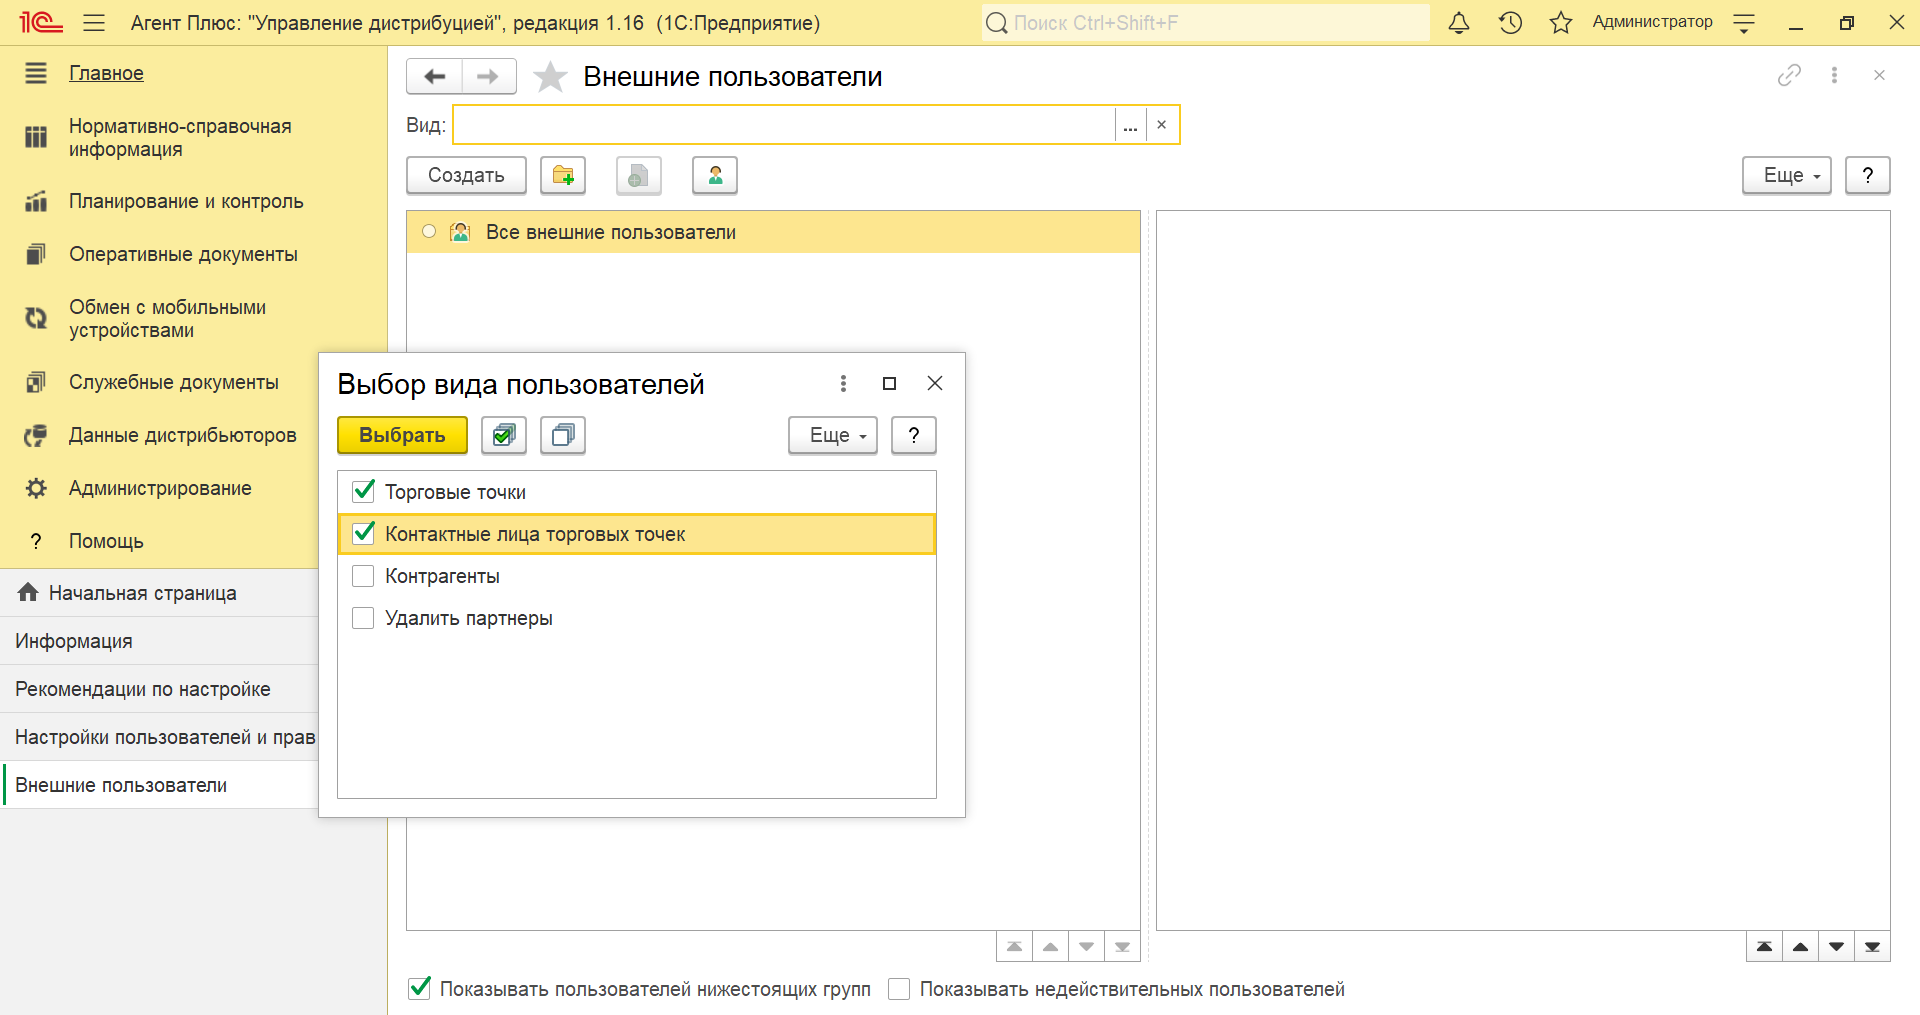1920x1015 pixels.
Task: Toggle Показывать недействительных пользователей checkbox
Action: [899, 989]
